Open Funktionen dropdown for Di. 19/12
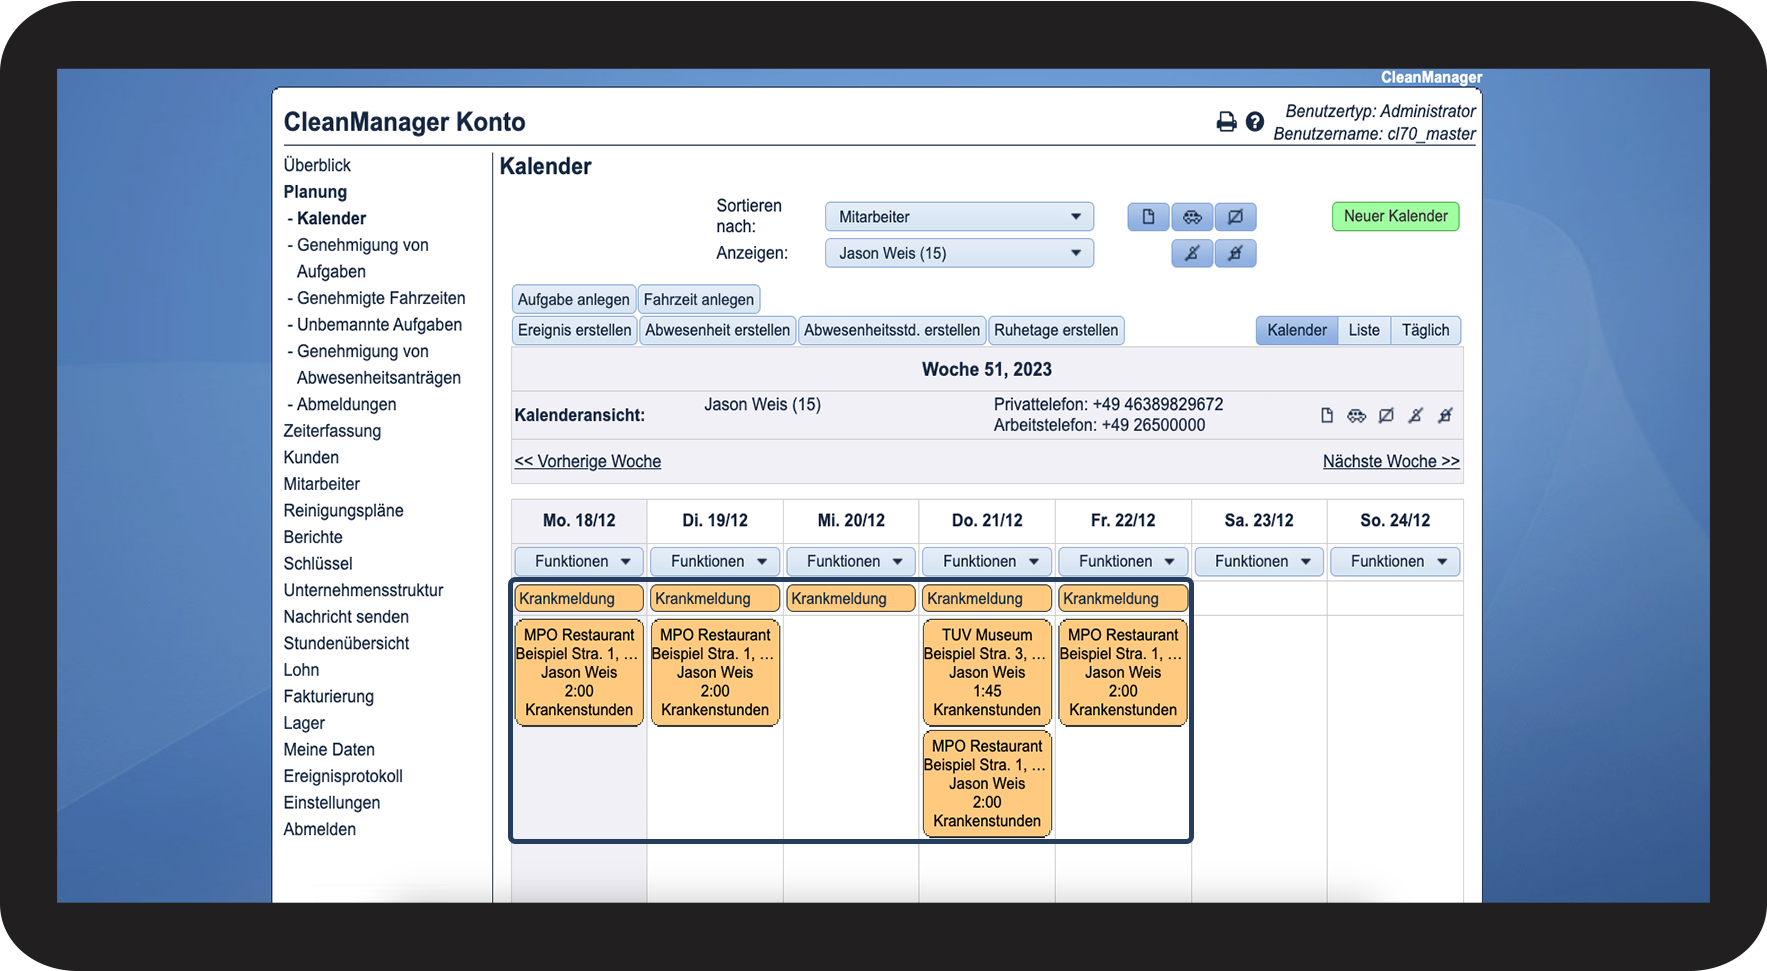 tap(715, 561)
